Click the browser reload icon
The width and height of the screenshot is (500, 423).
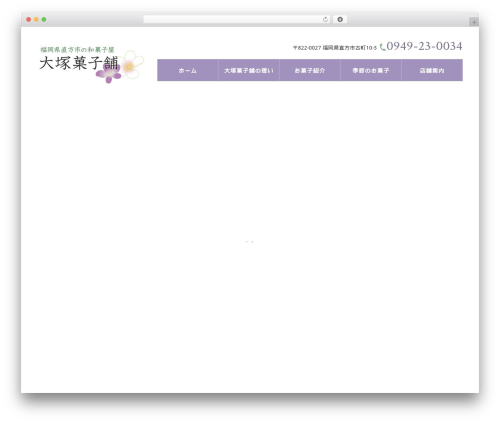(x=325, y=20)
